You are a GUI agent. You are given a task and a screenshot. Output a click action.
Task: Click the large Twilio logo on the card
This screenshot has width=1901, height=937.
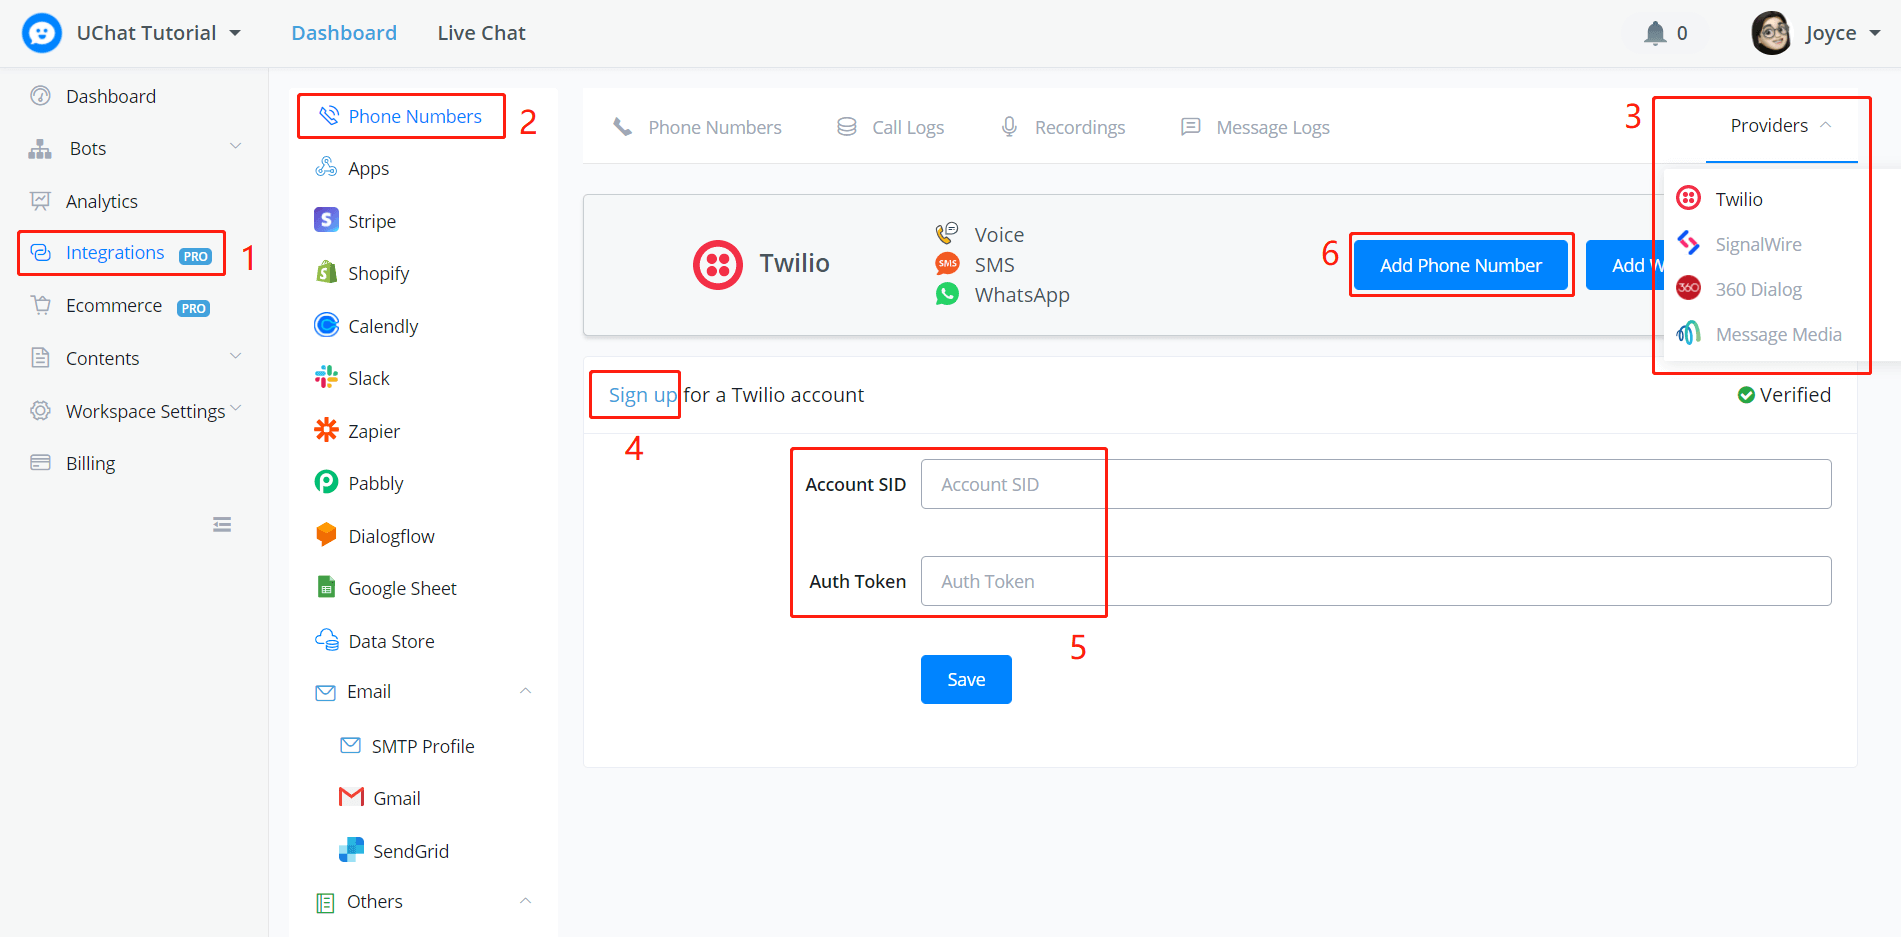pos(718,265)
